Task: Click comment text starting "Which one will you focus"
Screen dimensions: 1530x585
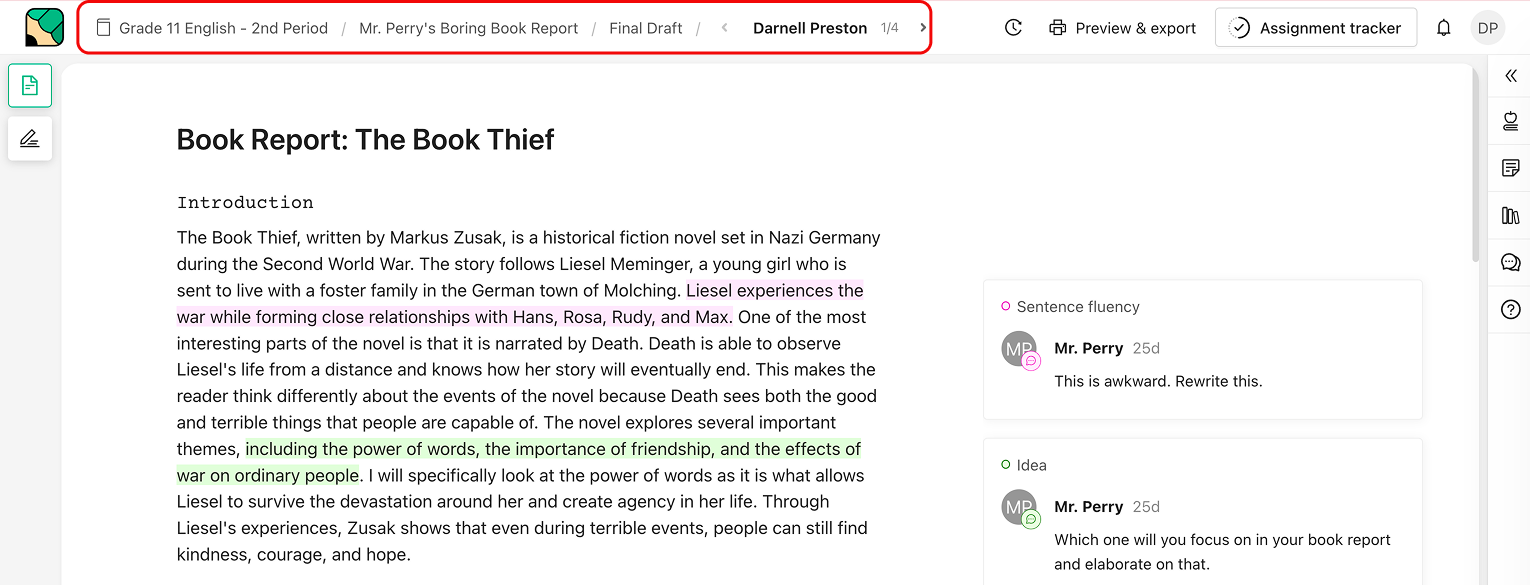Action: (1222, 552)
